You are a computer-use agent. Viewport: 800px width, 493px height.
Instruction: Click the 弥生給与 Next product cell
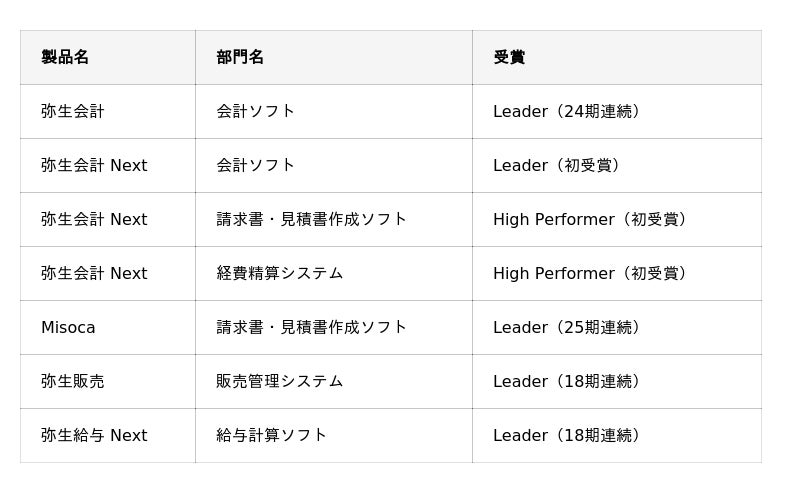[x=108, y=436]
